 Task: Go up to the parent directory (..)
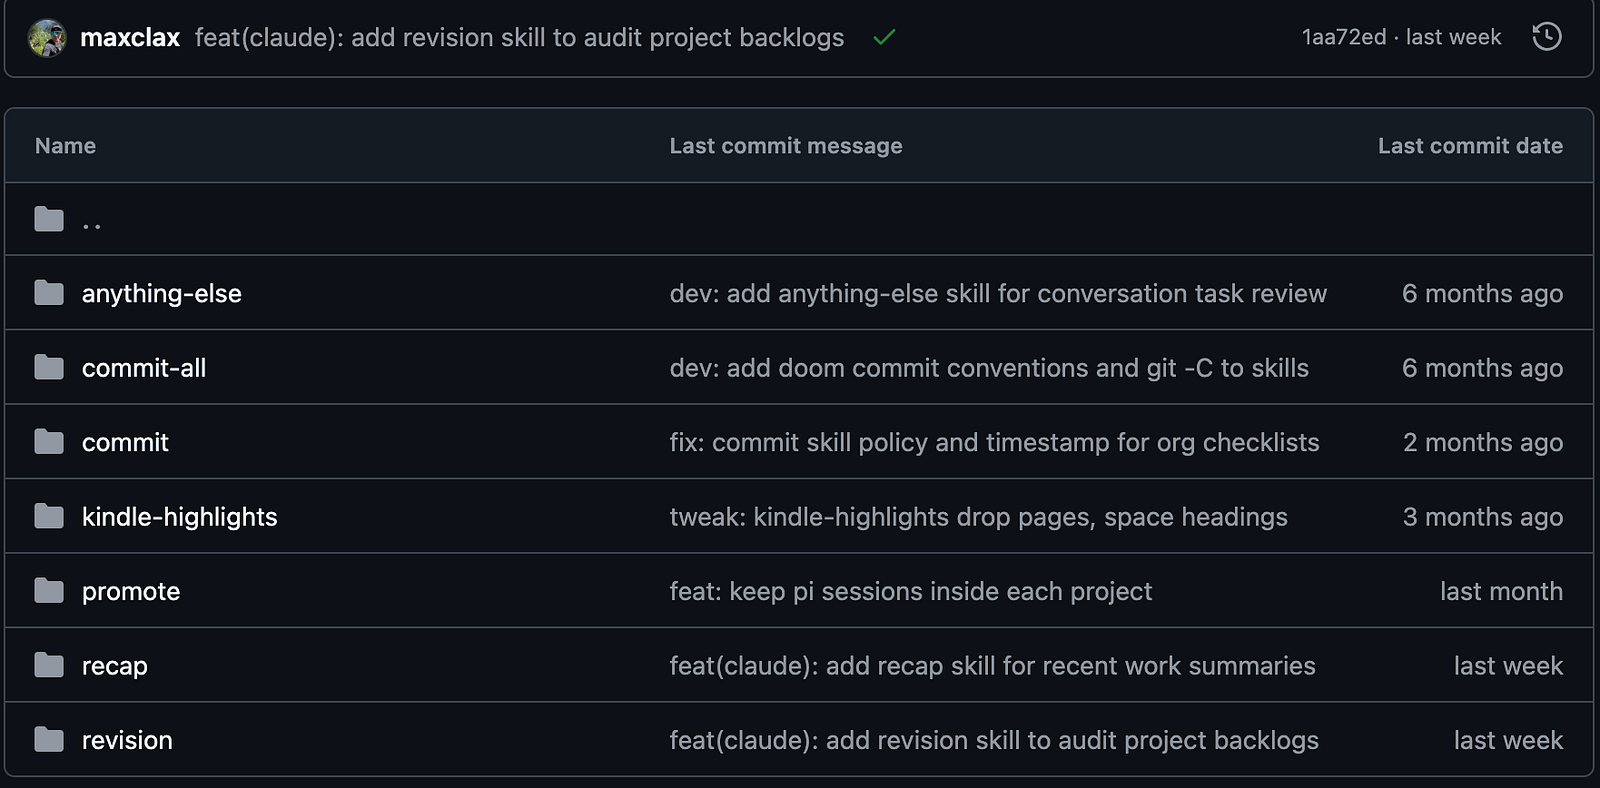(92, 222)
